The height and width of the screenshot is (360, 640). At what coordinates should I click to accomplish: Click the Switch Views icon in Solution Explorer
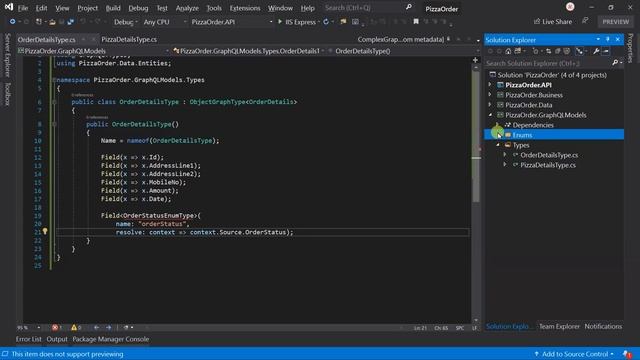[x=518, y=51]
